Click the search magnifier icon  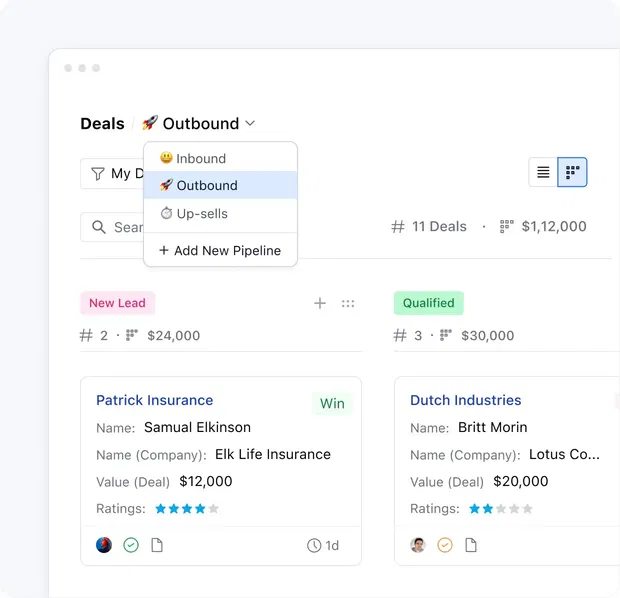pos(98,227)
